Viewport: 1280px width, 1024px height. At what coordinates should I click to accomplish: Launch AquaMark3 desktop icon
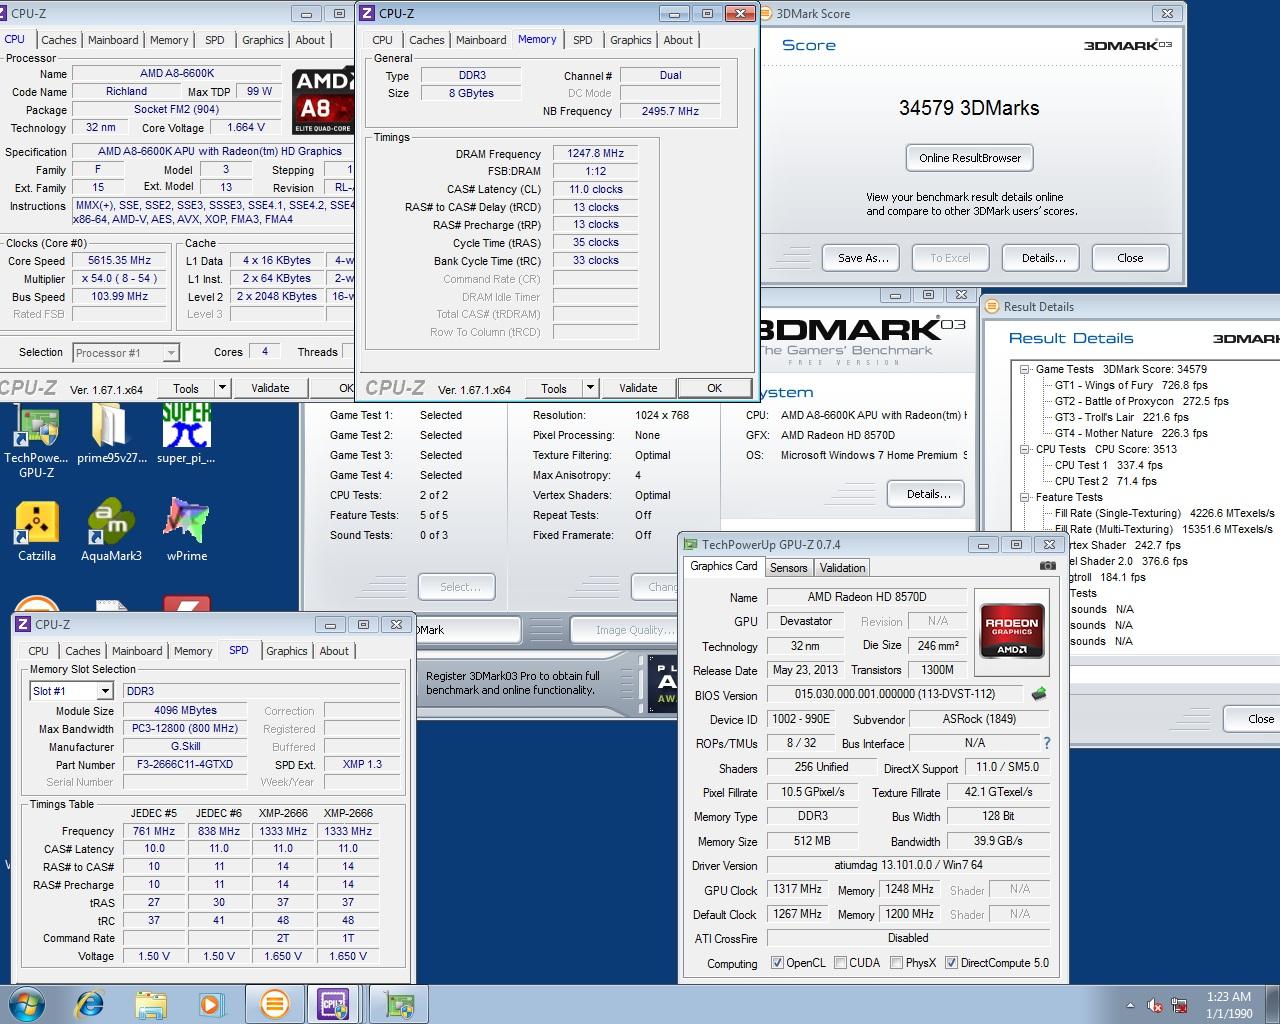click(x=111, y=531)
